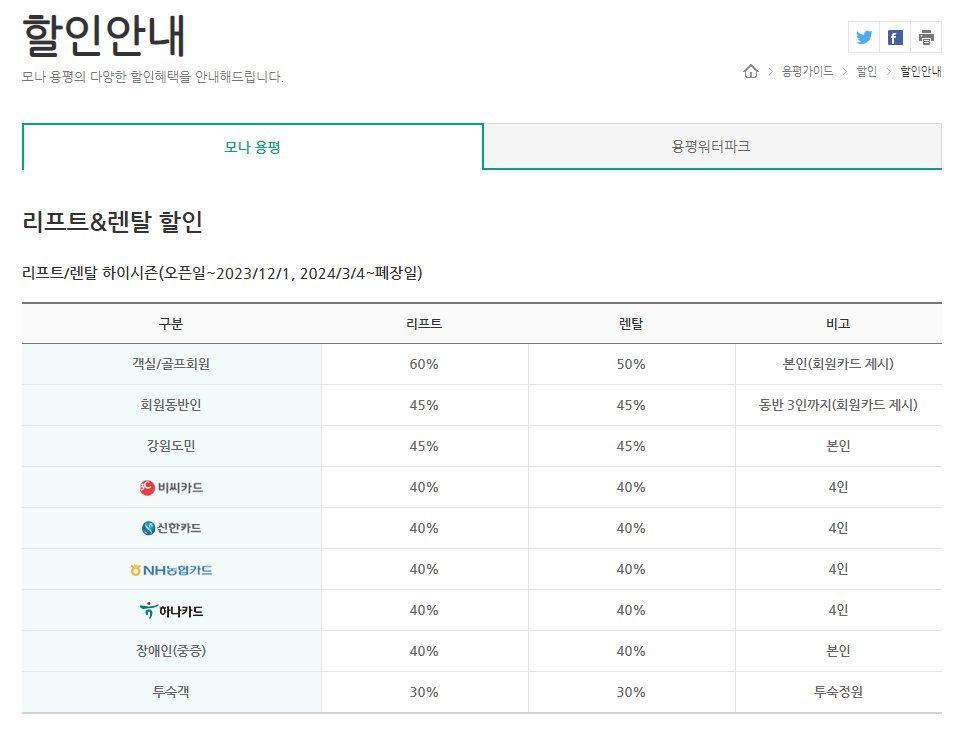Click the 렌탈 column header
This screenshot has width=957, height=734.
click(632, 321)
